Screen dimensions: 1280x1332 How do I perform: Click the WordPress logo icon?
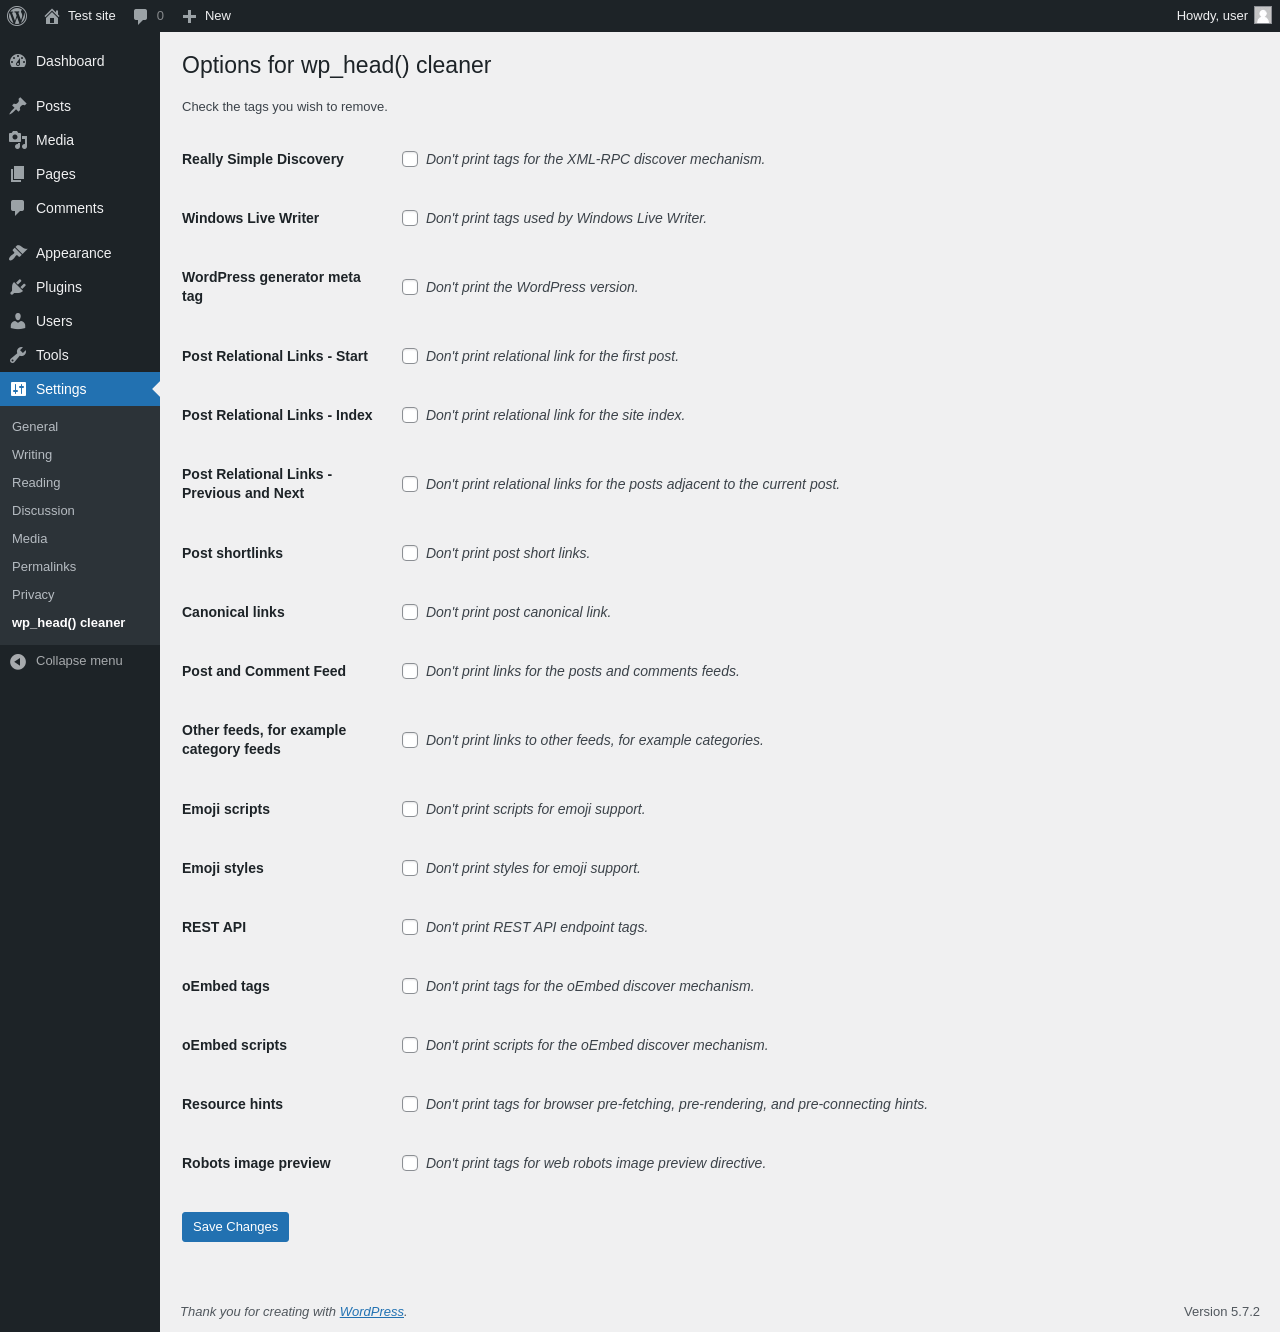17,16
